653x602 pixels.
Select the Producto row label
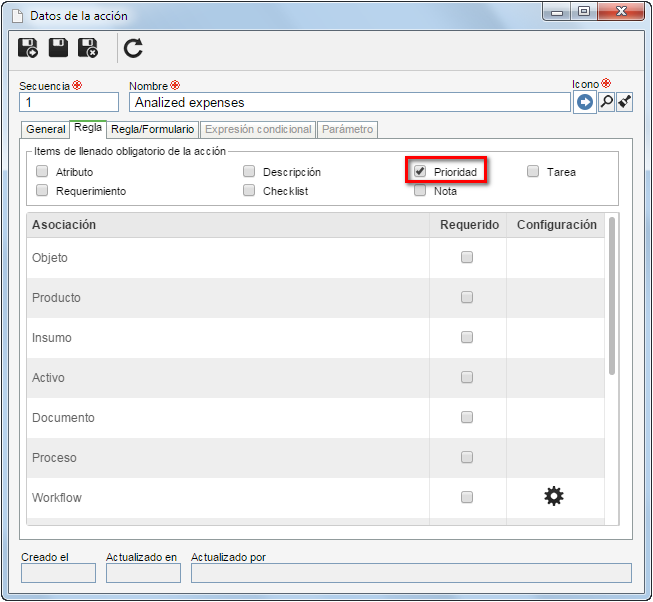(56, 298)
